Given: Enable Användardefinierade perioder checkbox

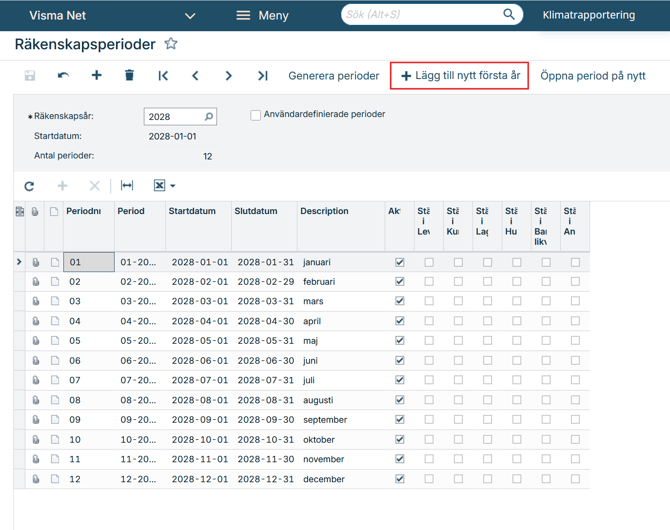Looking at the screenshot, I should (256, 115).
